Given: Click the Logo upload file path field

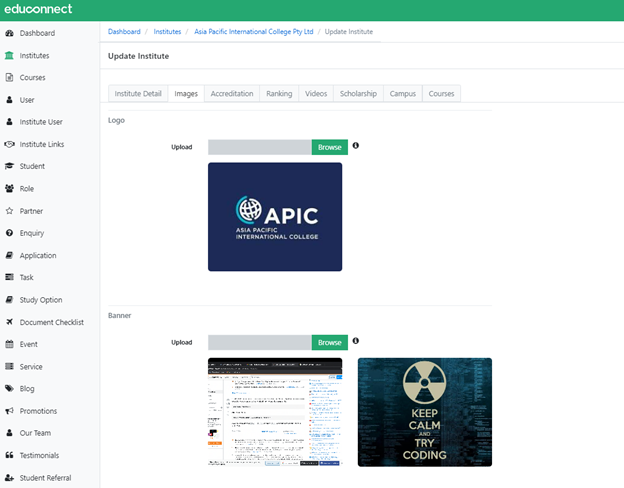Looking at the screenshot, I should 259,147.
